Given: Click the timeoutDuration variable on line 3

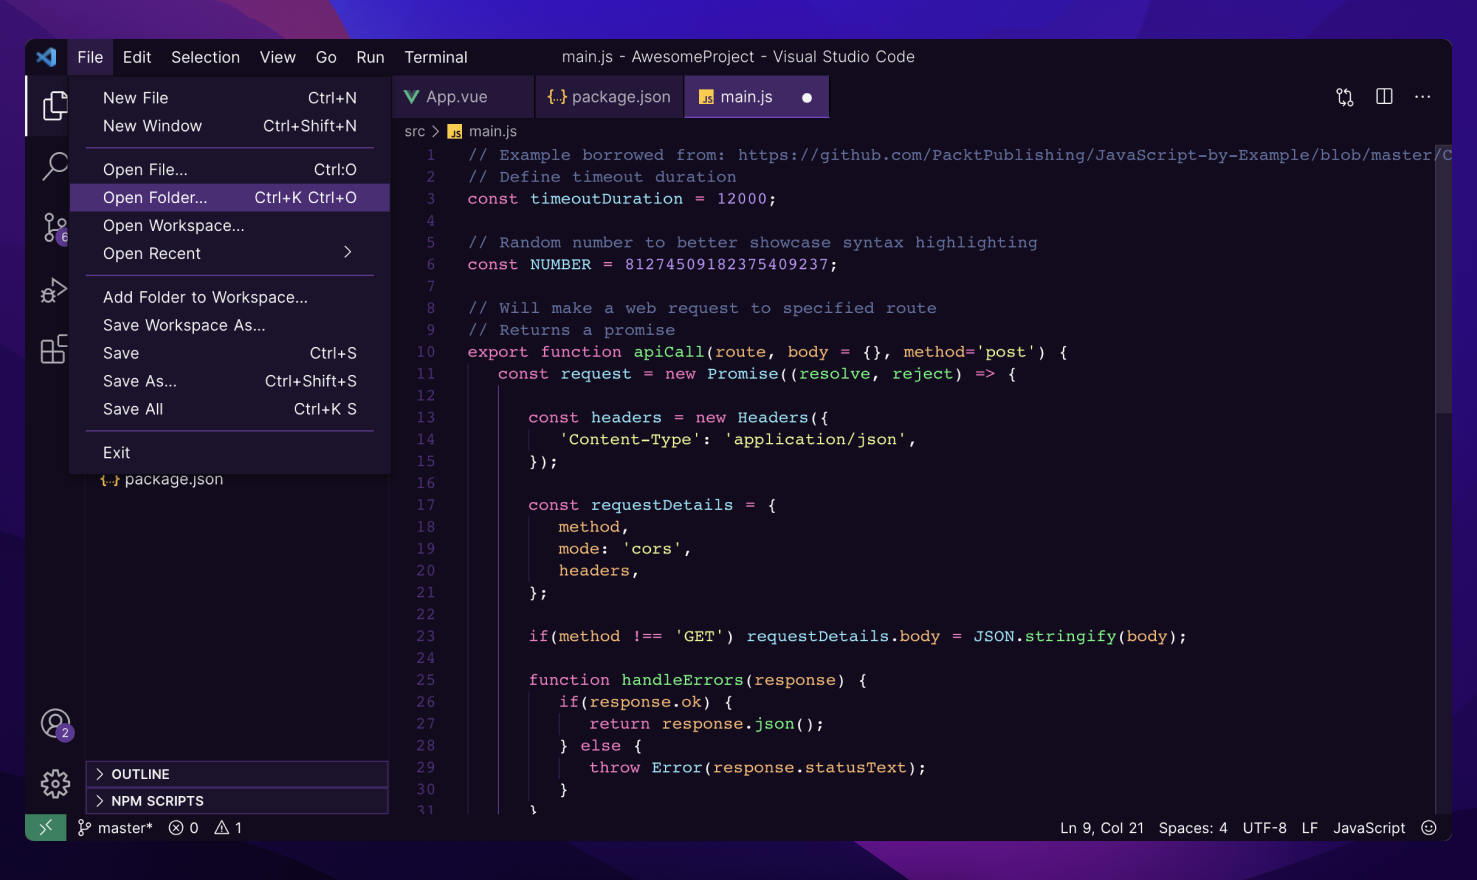Looking at the screenshot, I should coord(606,199).
